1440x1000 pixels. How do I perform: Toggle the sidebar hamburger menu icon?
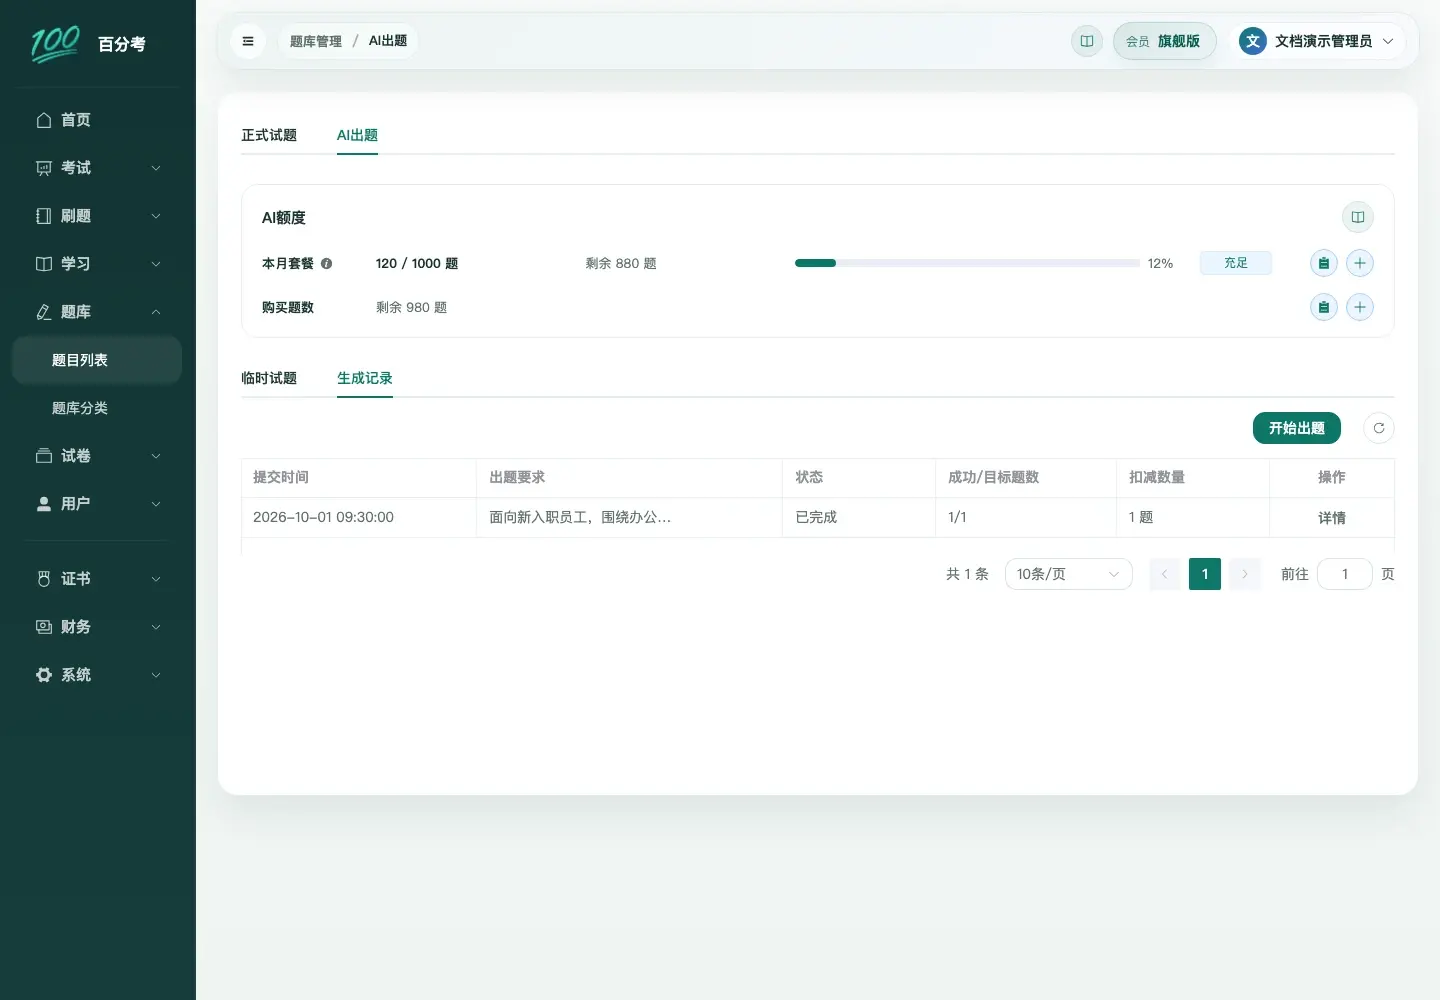coord(248,41)
